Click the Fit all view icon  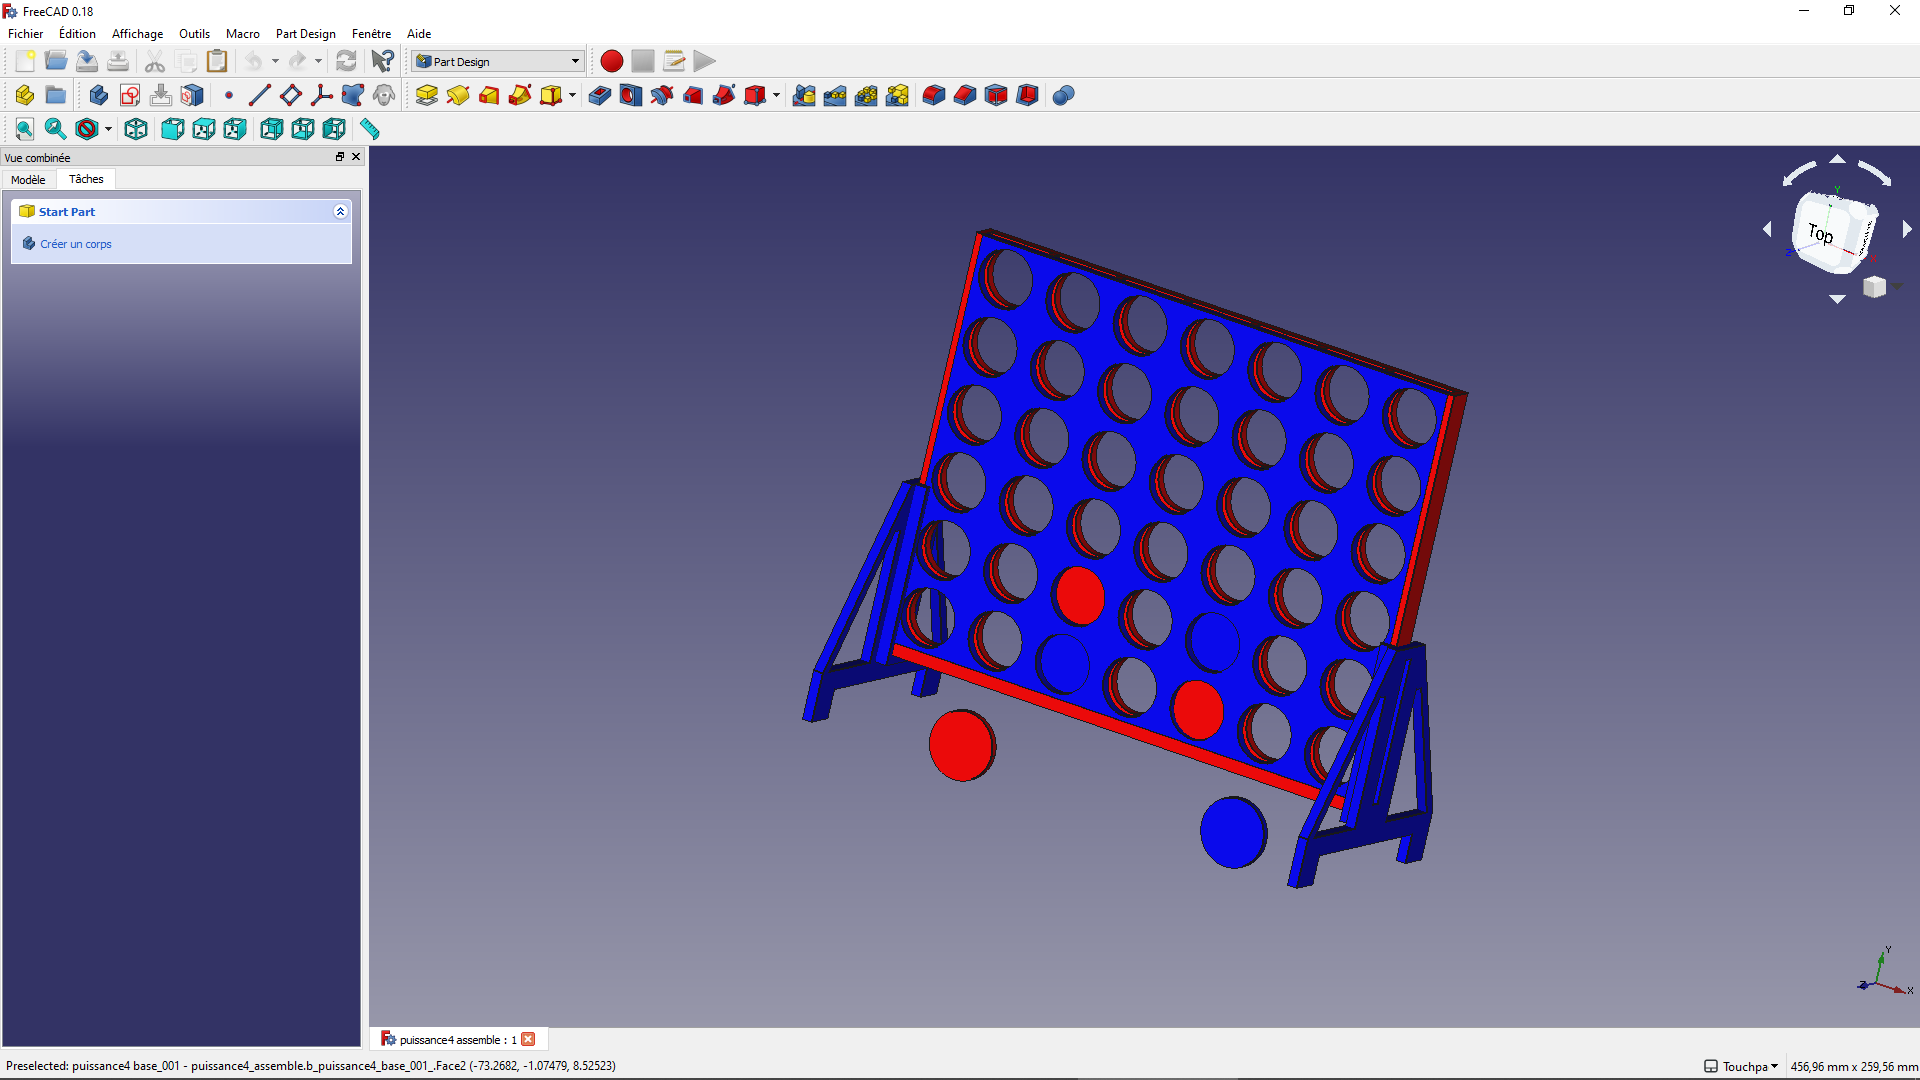coord(24,129)
